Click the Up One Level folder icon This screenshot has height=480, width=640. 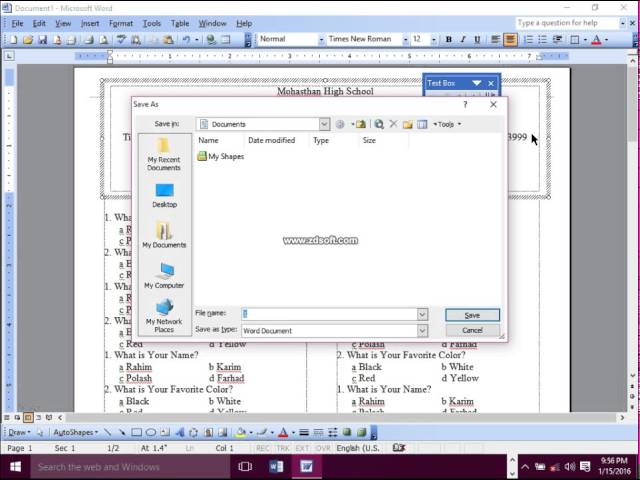coord(361,124)
